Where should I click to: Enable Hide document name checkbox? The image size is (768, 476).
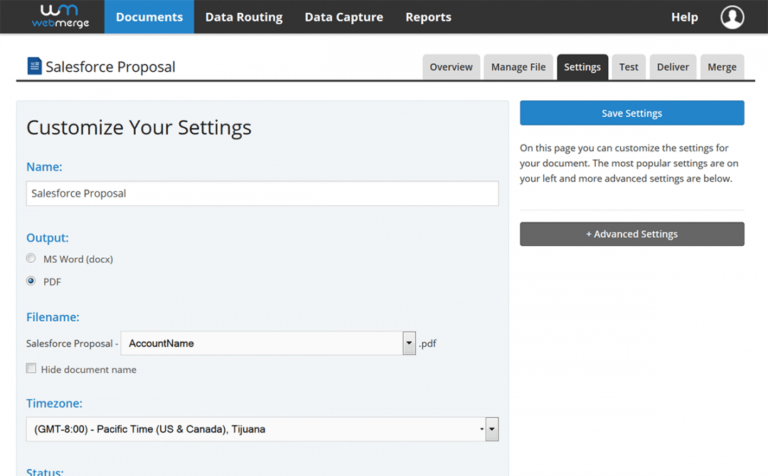pos(31,369)
